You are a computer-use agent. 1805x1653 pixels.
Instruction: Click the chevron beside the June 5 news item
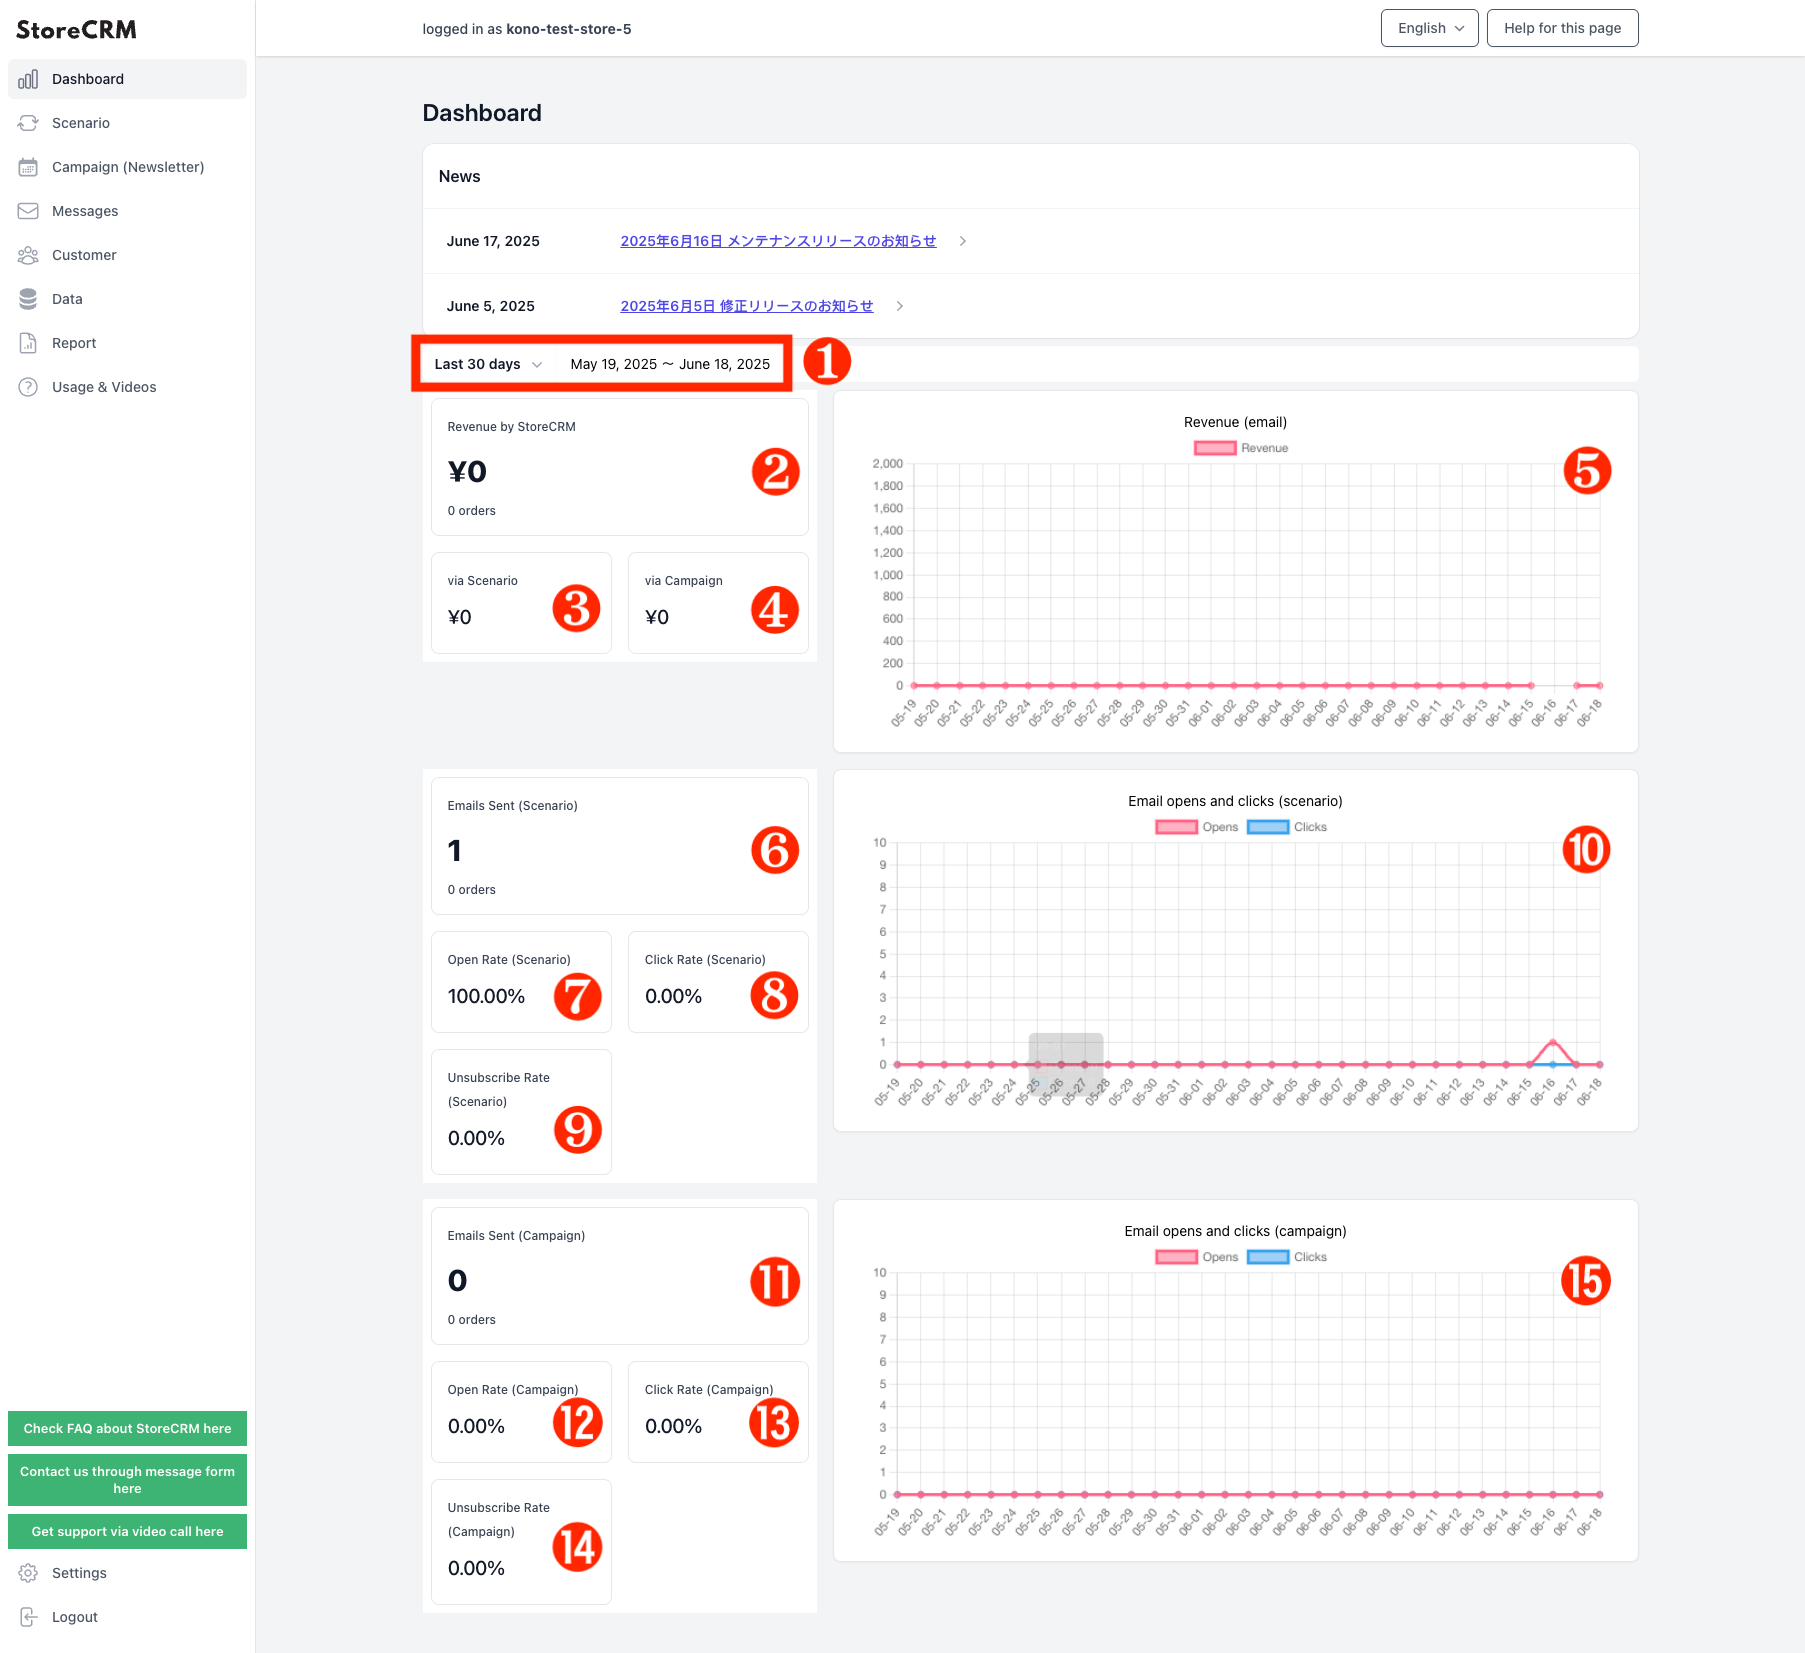pos(900,306)
